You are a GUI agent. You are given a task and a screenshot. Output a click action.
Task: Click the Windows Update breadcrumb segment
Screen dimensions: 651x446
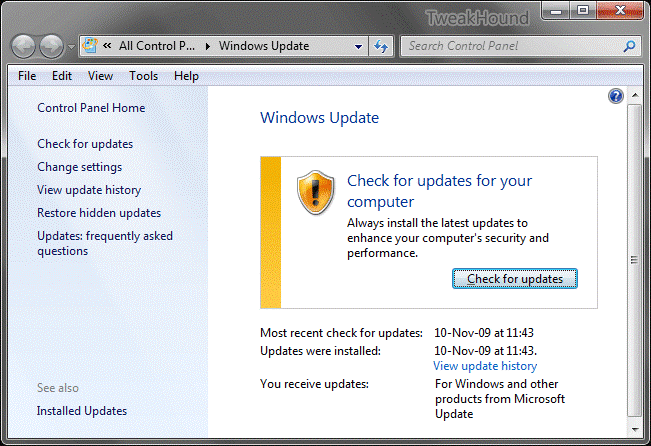coord(264,46)
